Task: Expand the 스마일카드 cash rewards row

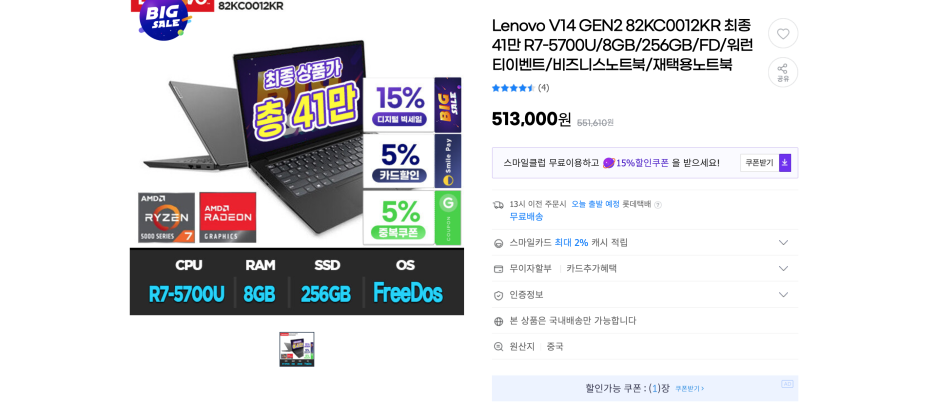Action: click(645, 243)
